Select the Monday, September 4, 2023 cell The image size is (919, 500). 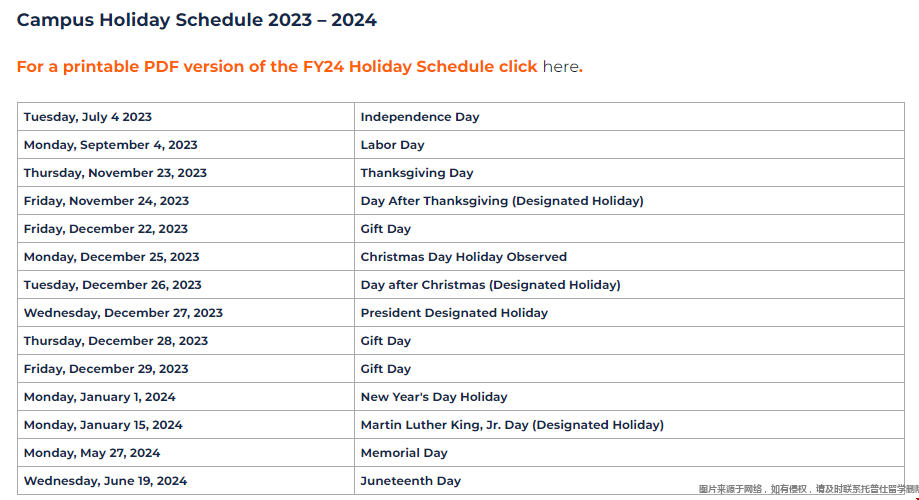(x=111, y=145)
